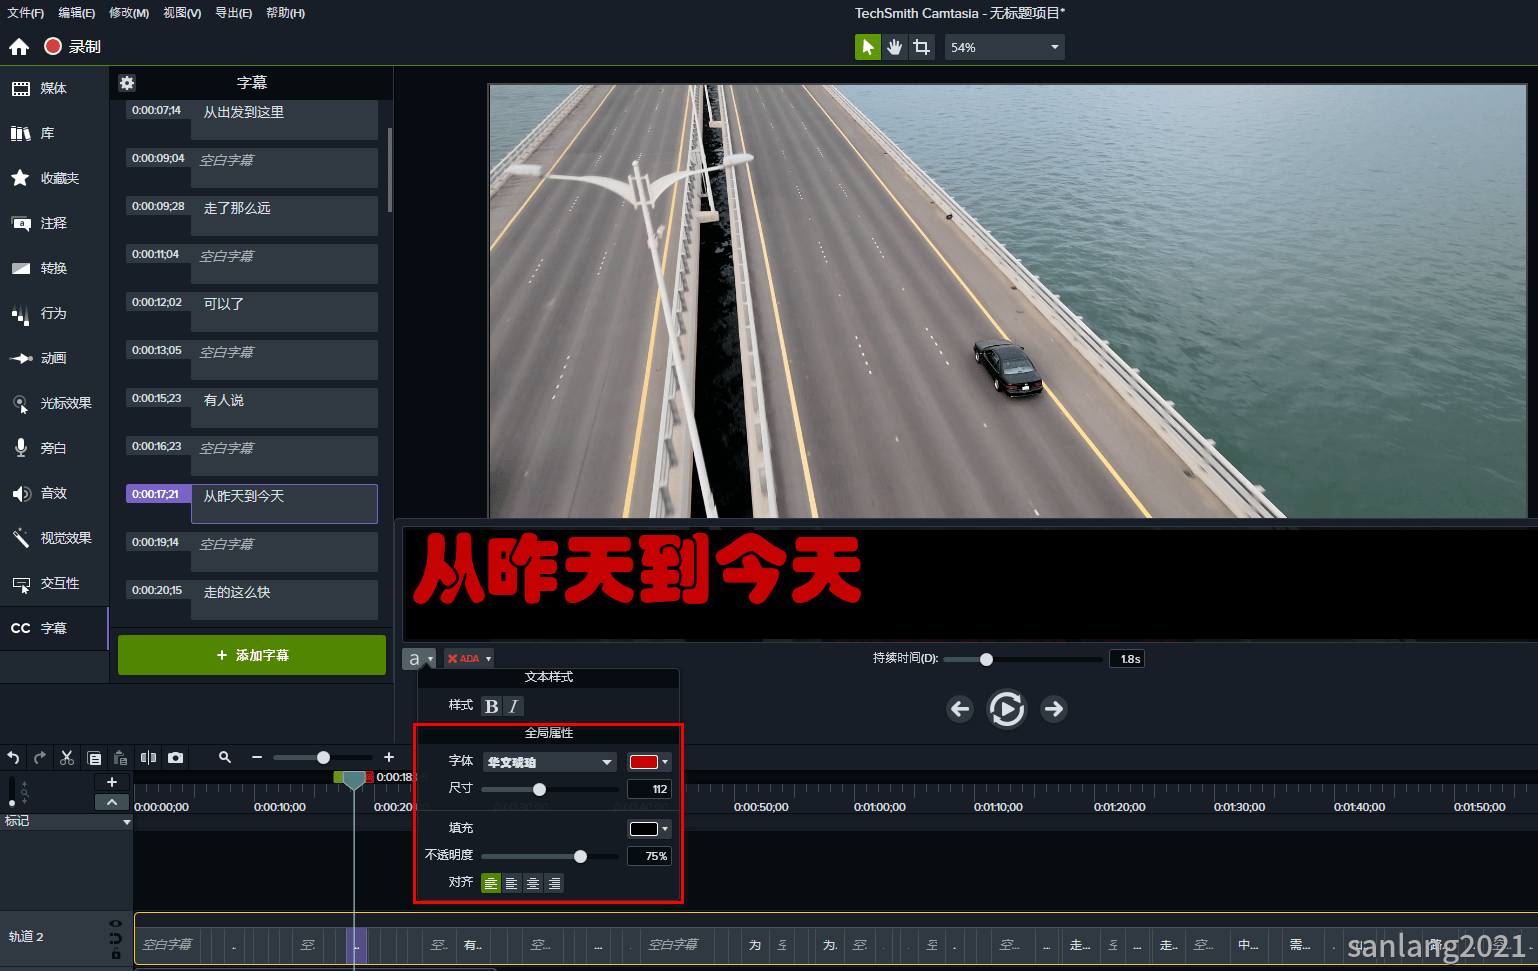Click the 添加字幕 add caption button

tap(252, 655)
